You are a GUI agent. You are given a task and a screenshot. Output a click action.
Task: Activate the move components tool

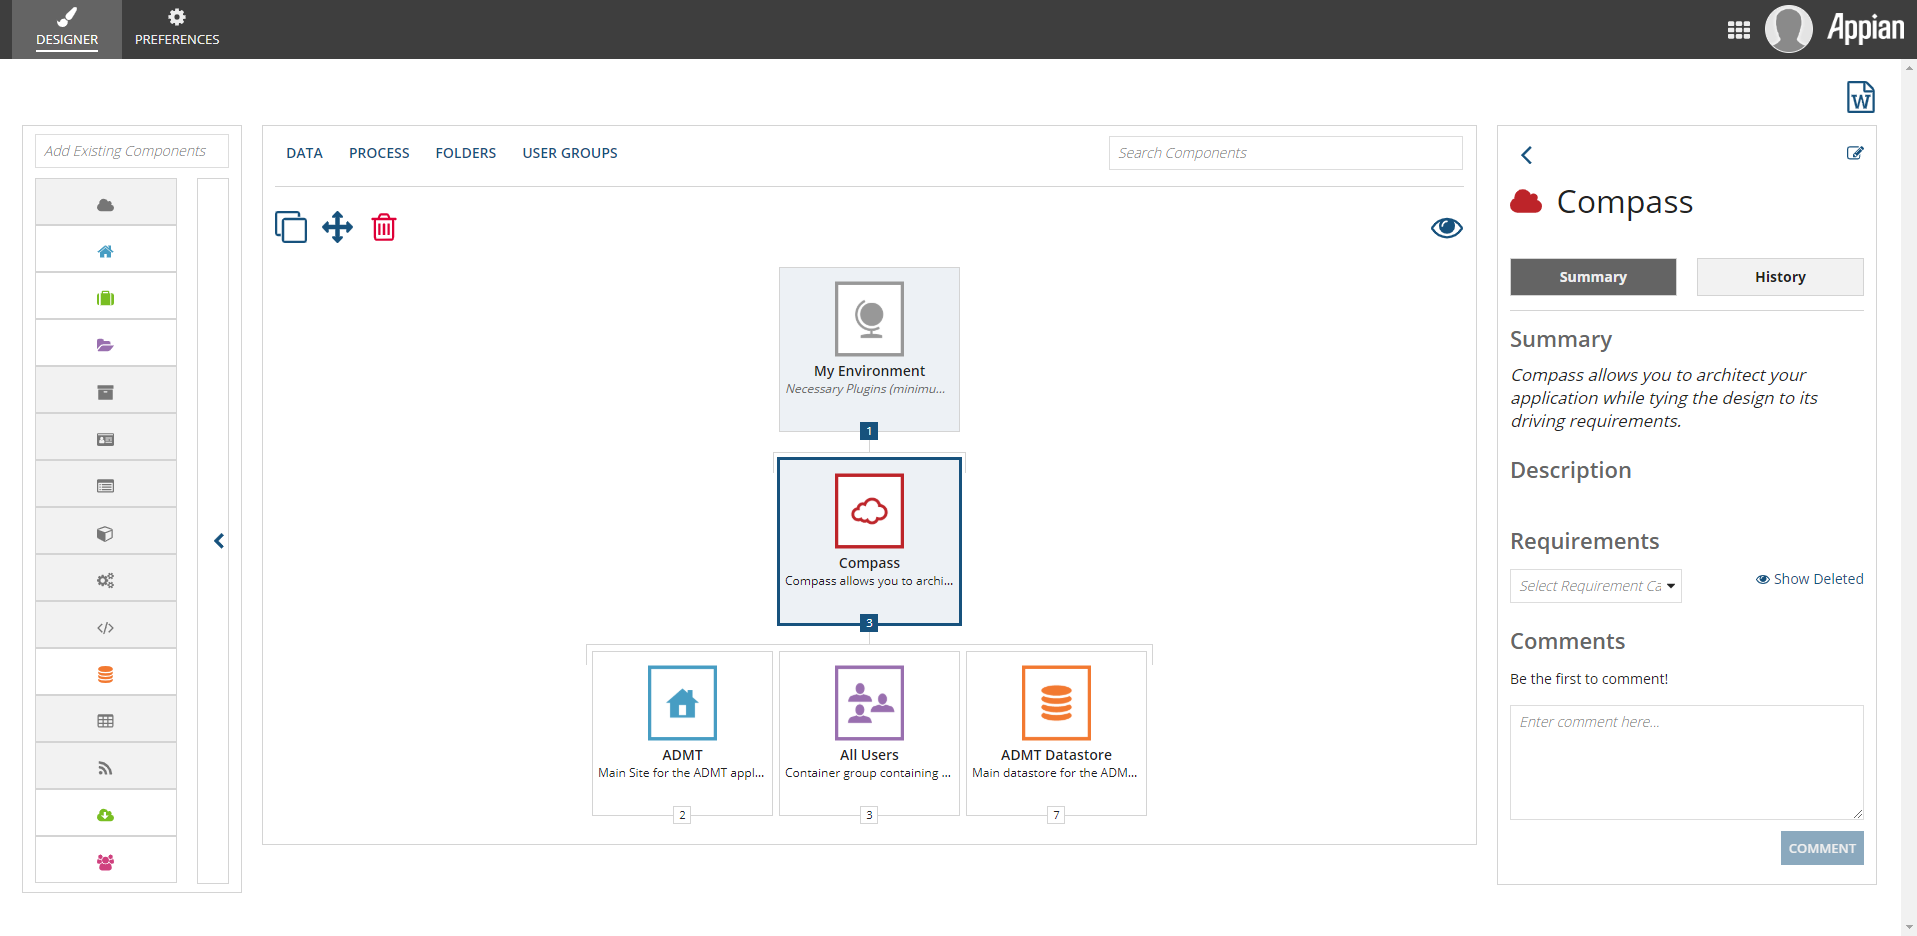pos(337,227)
